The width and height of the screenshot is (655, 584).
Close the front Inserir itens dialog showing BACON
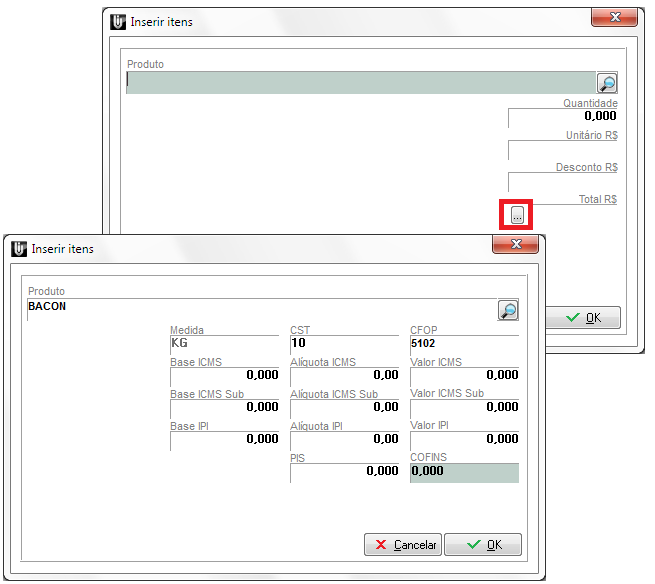(x=516, y=245)
